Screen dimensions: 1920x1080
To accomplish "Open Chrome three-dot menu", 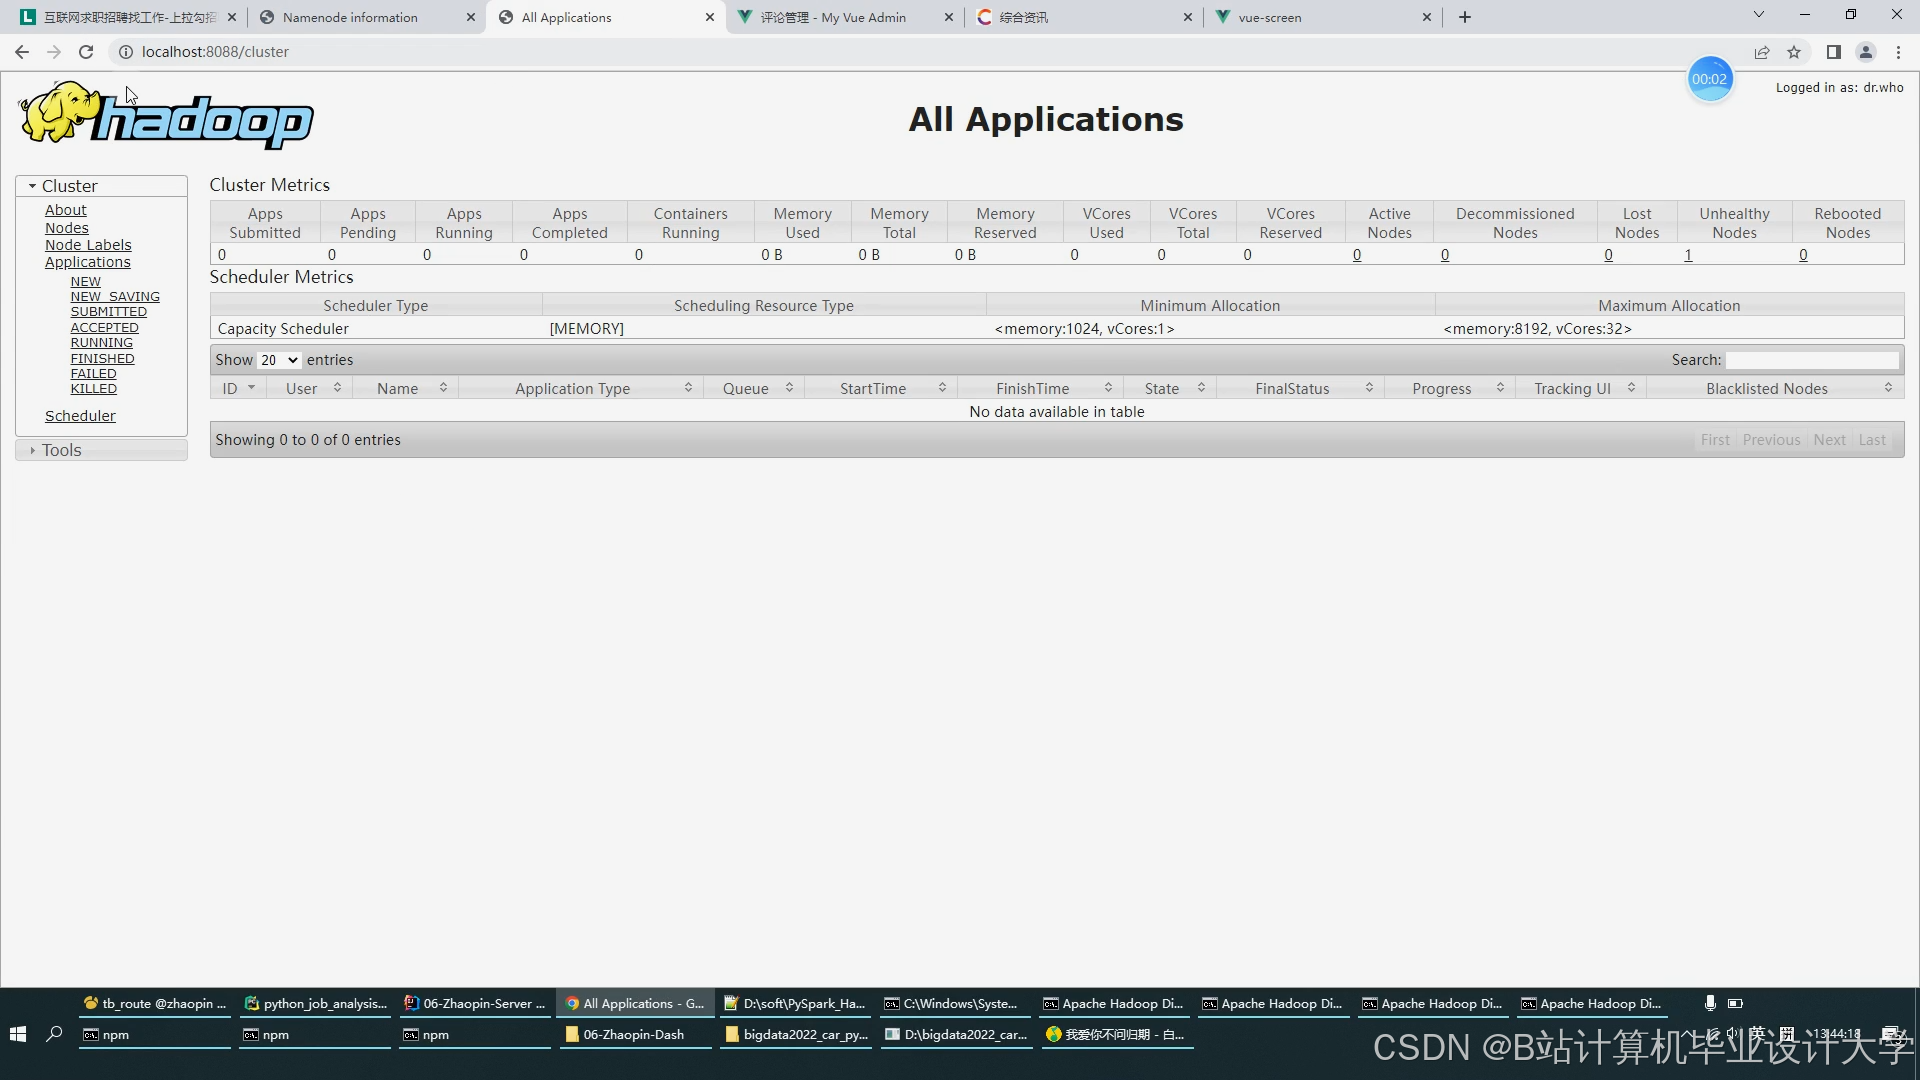I will point(1898,52).
